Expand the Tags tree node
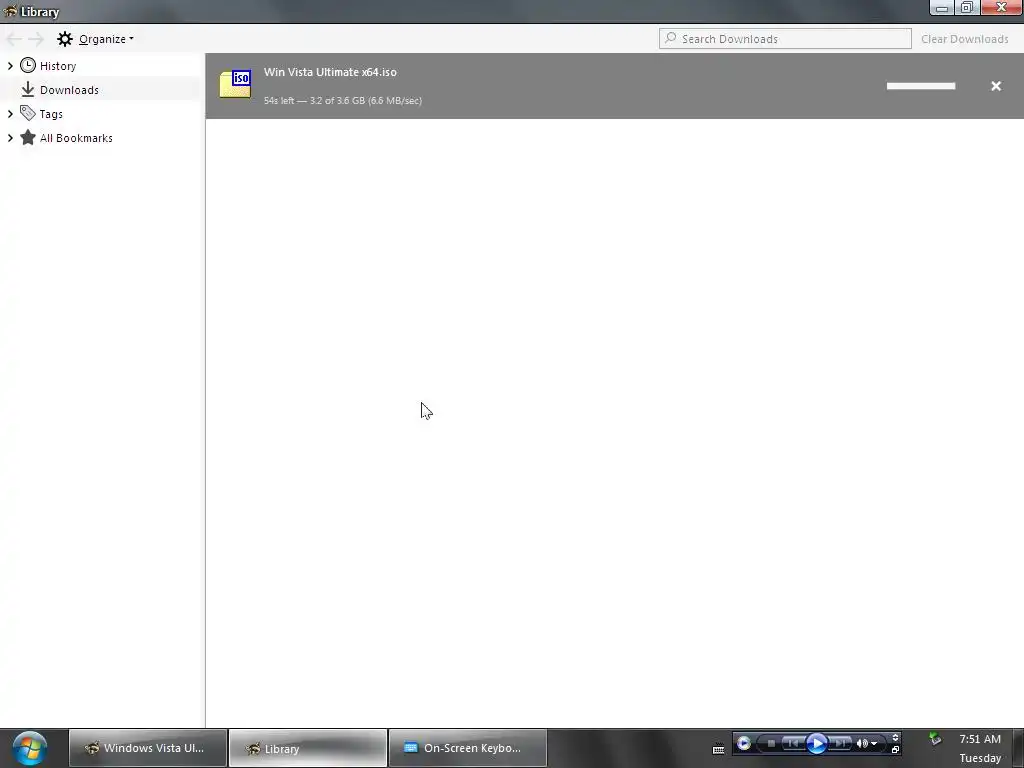This screenshot has width=1024, height=768. [x=10, y=114]
